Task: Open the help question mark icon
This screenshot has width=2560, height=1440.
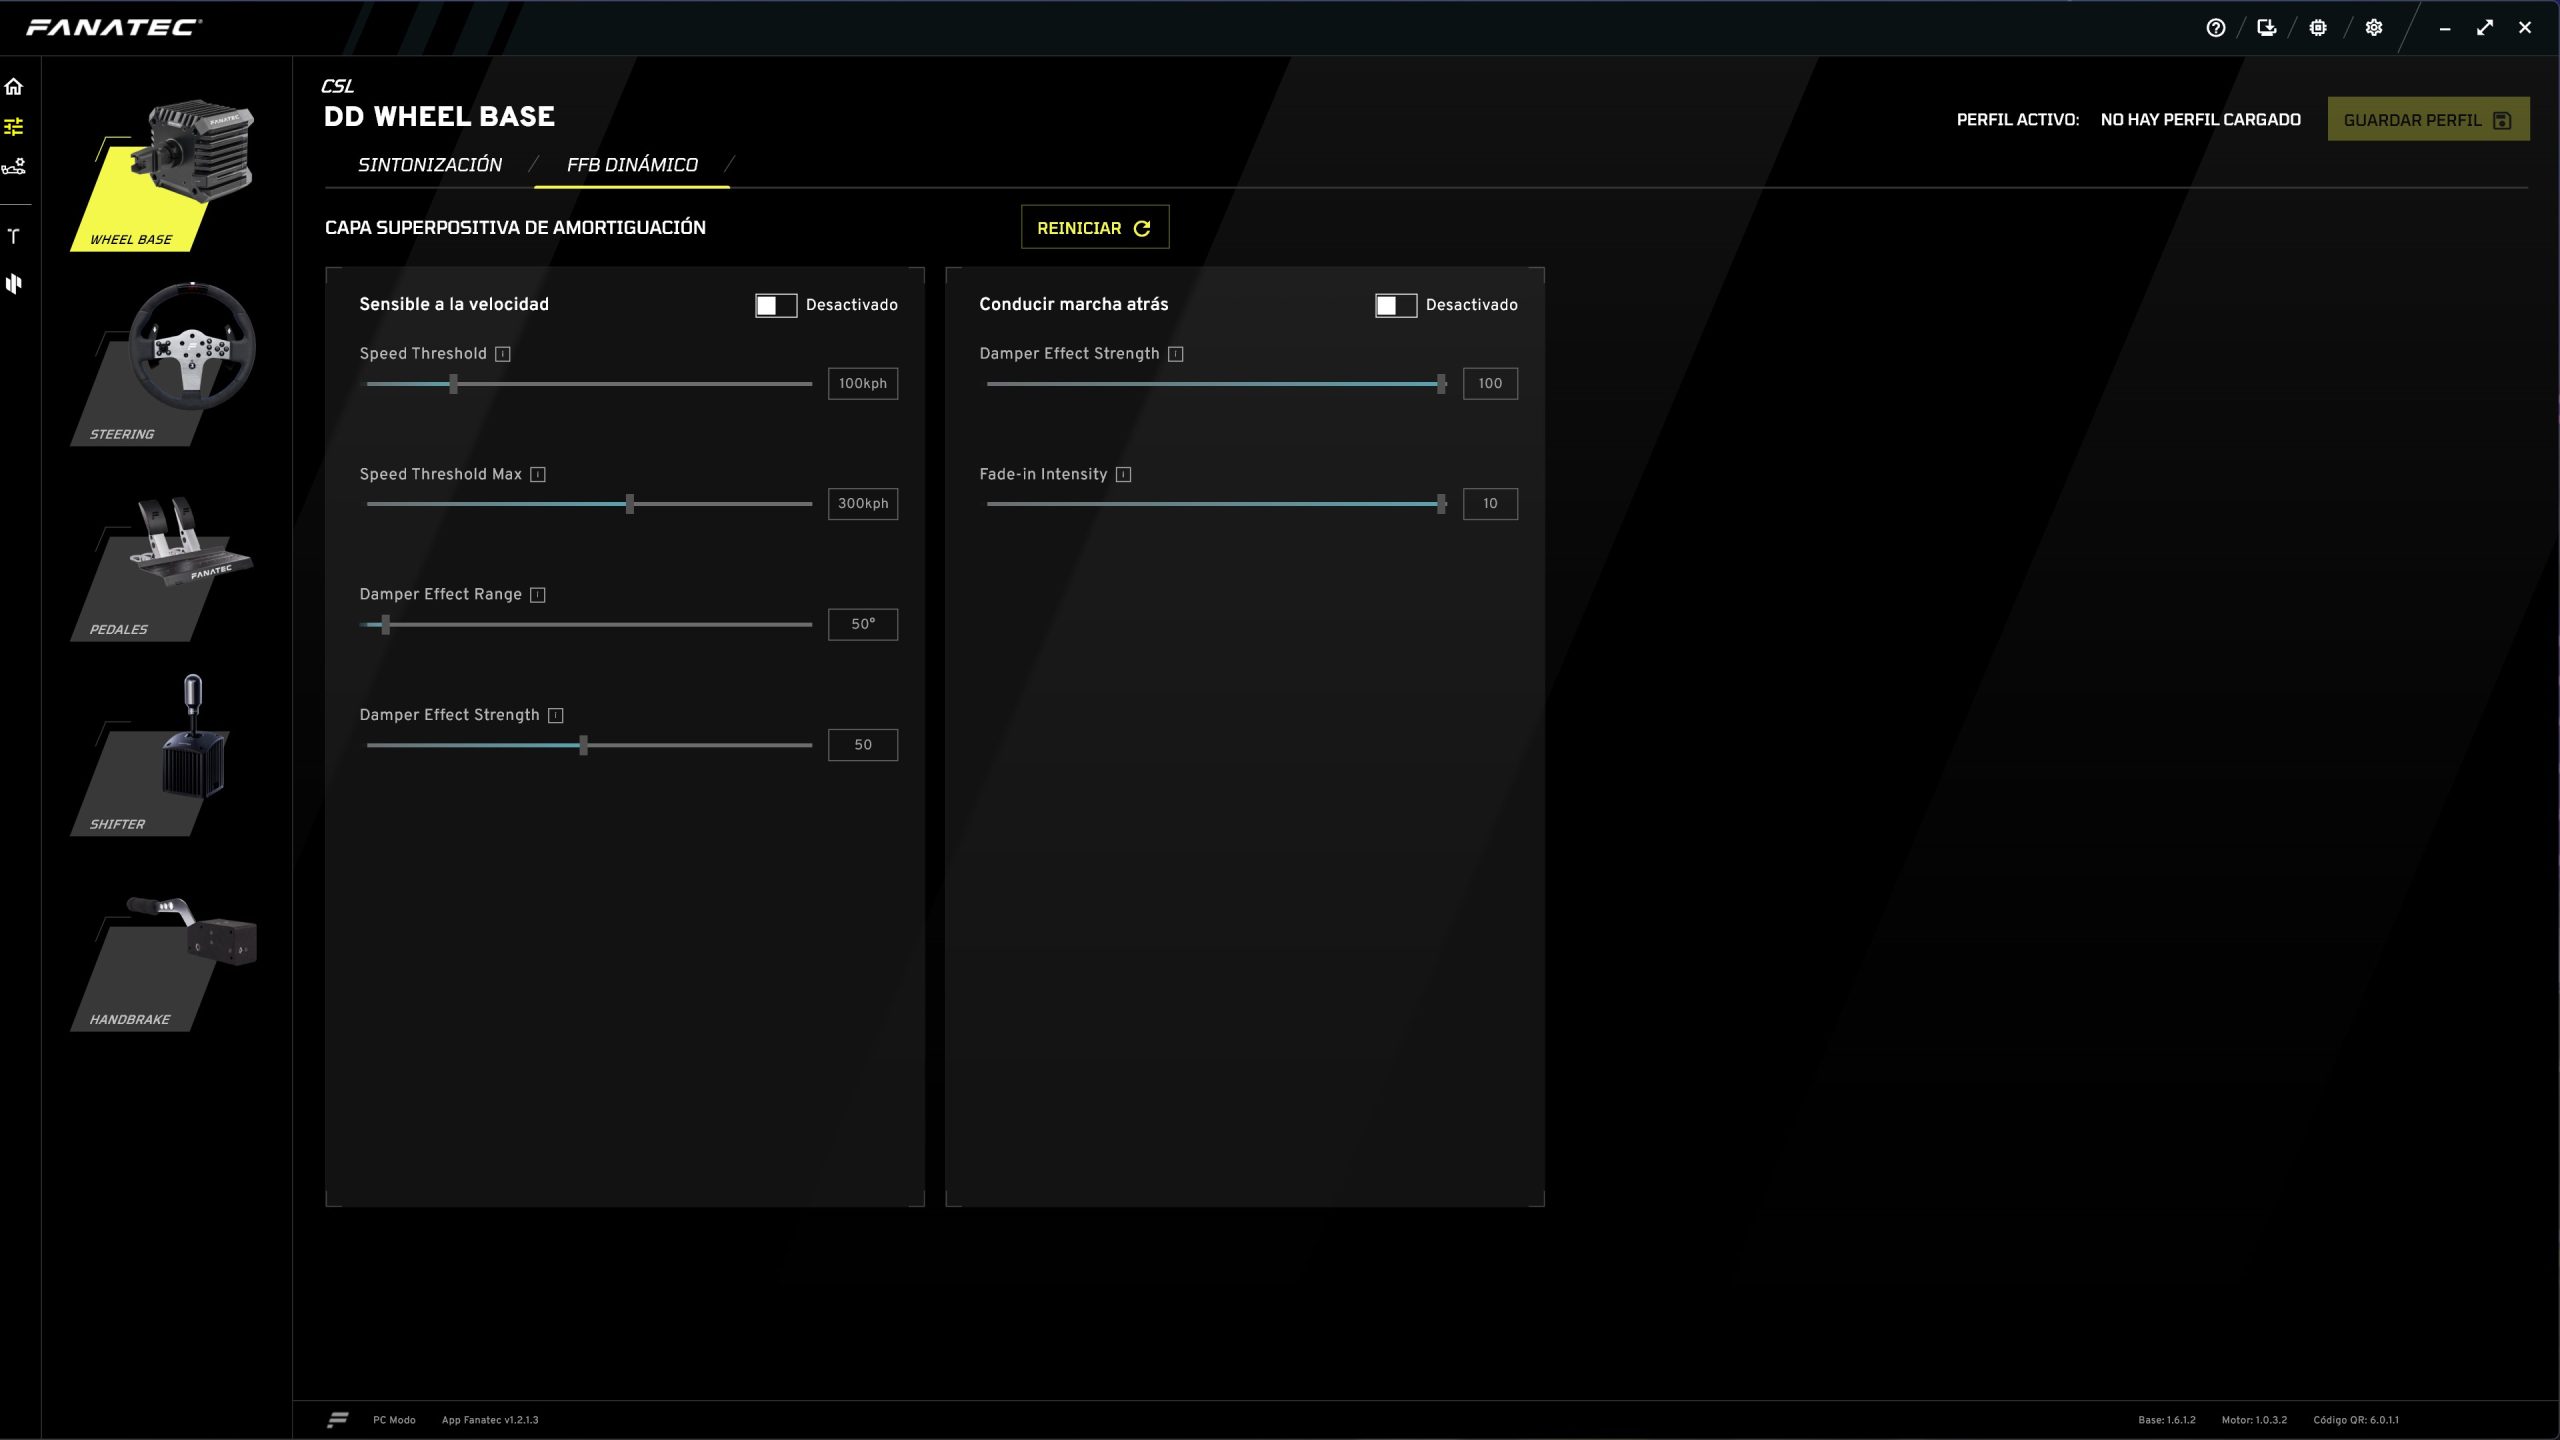Action: coord(2215,28)
